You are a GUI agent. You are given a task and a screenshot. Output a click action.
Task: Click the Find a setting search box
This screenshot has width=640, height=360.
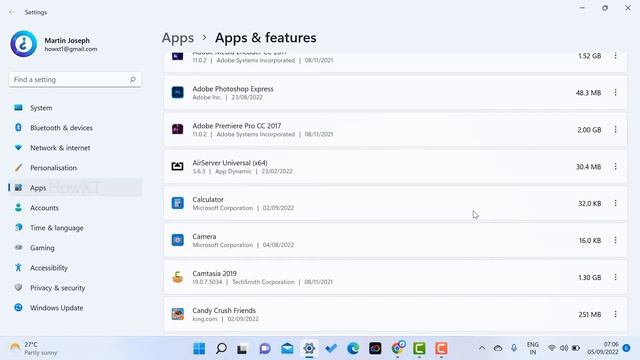pyautogui.click(x=75, y=80)
